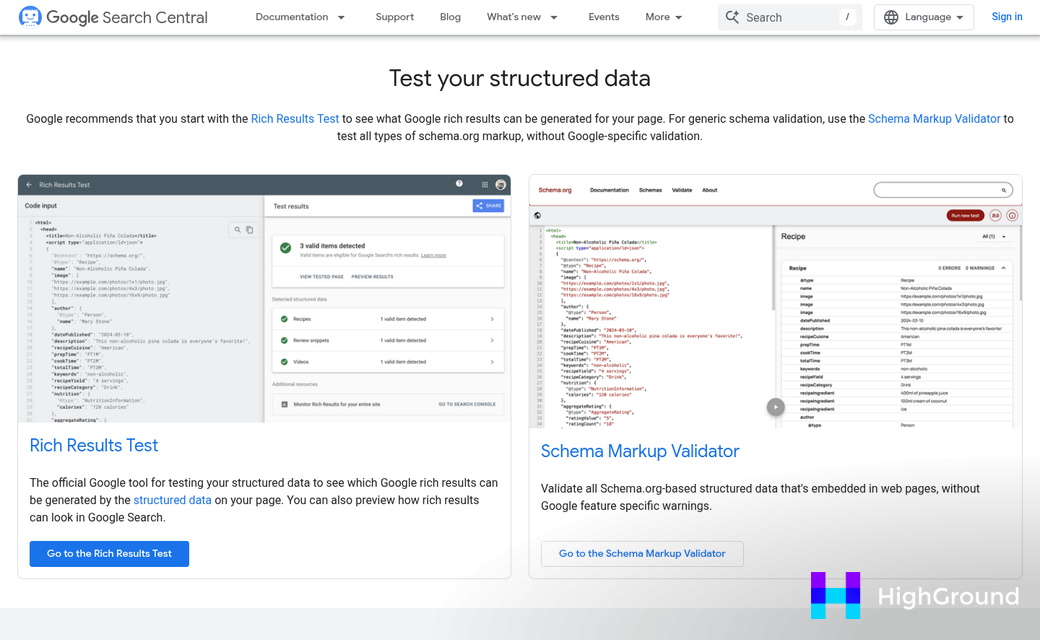Click the blue SHARE button in test results

488,206
